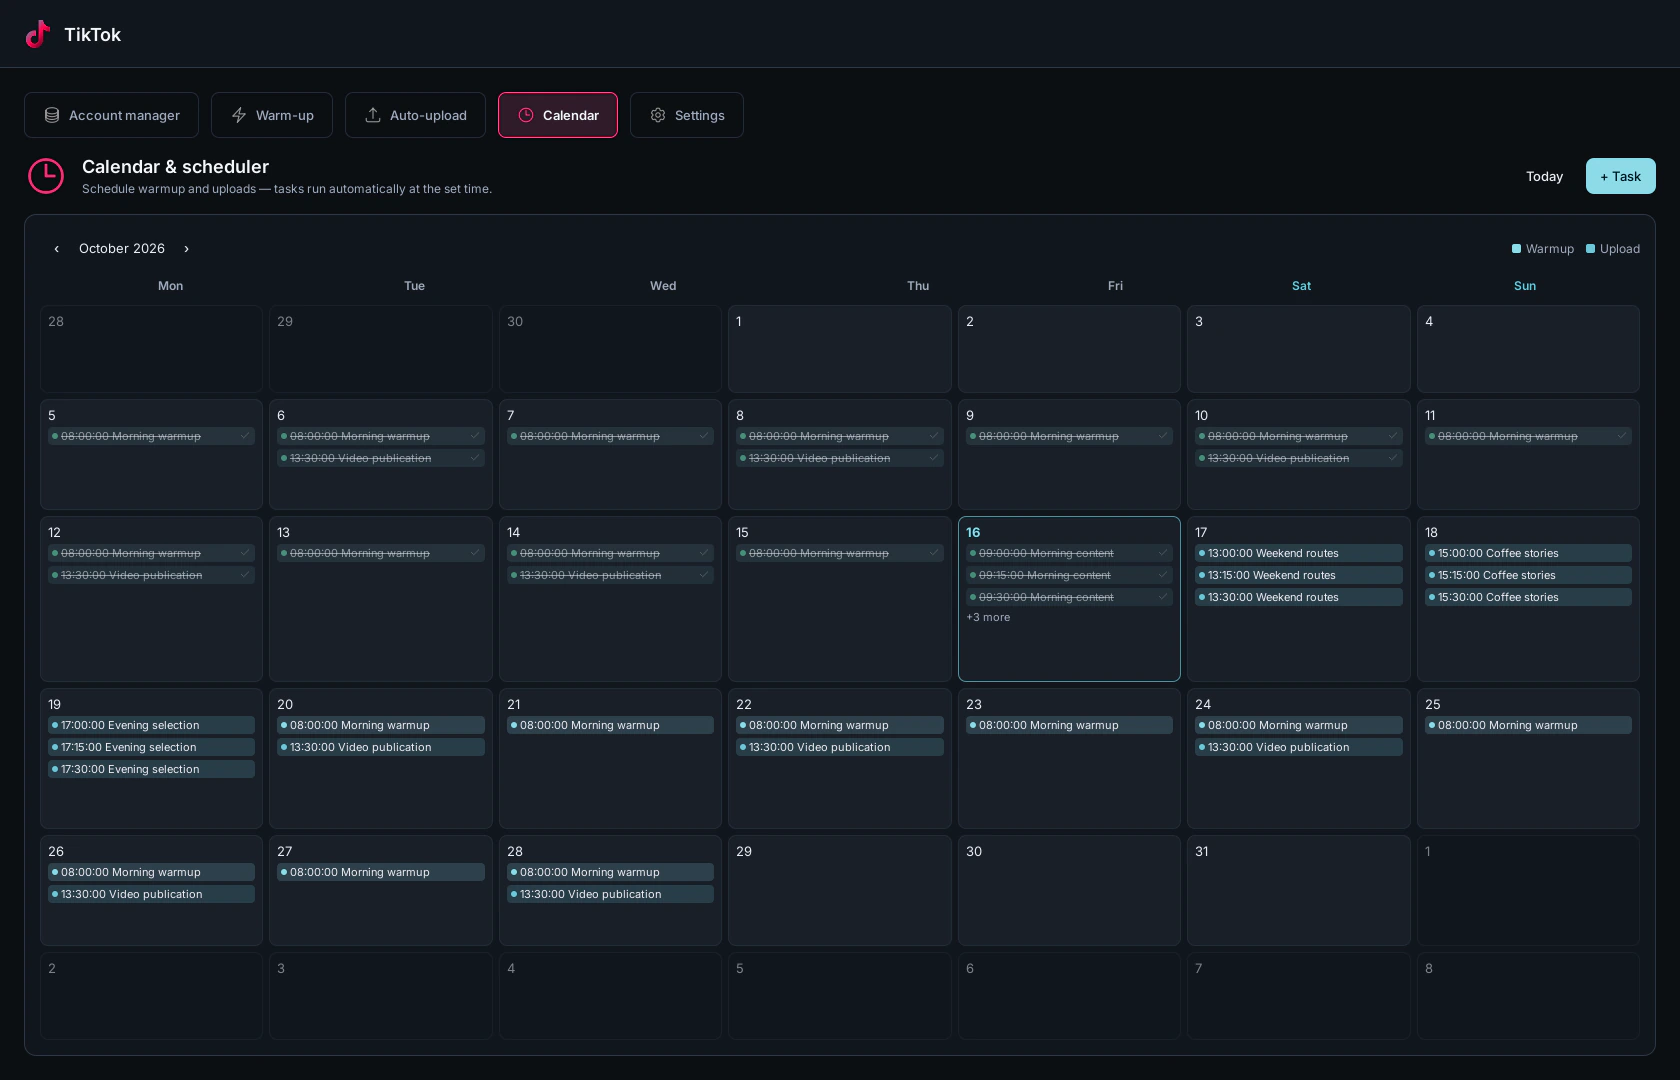Open 09:15:00 Morning content task
Screen dimensions: 1680x1080
pos(1069,575)
